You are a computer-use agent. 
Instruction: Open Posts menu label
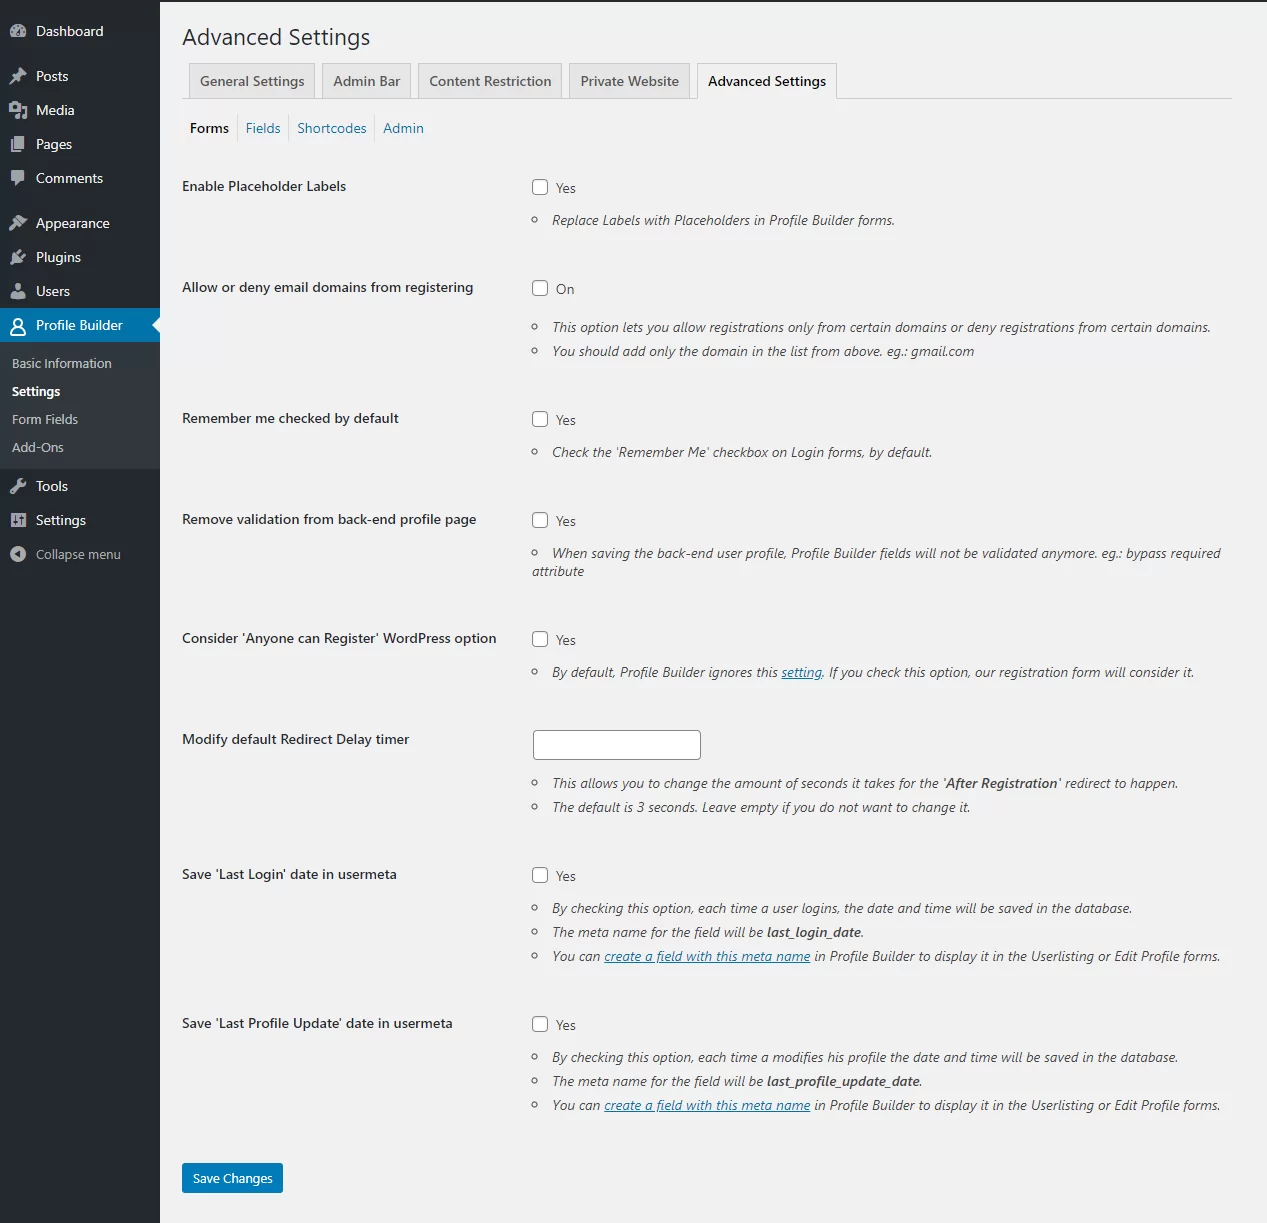click(52, 76)
